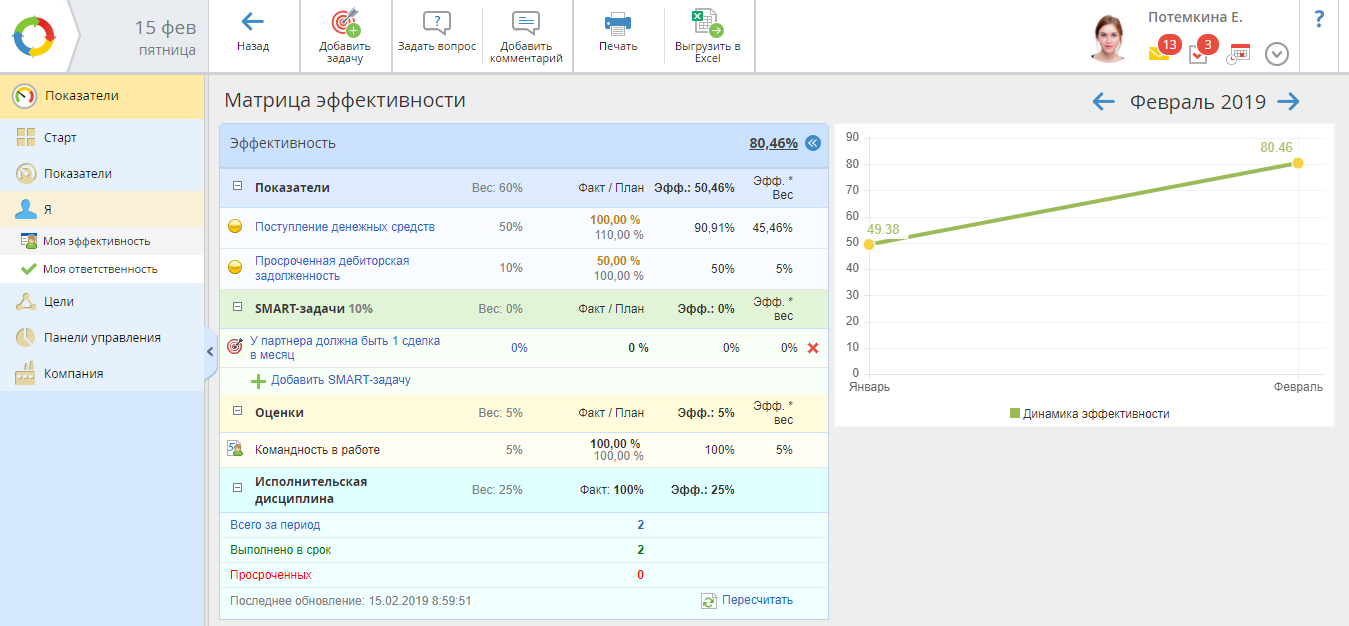
Task: Click the Add task target icon
Action: coord(345,23)
